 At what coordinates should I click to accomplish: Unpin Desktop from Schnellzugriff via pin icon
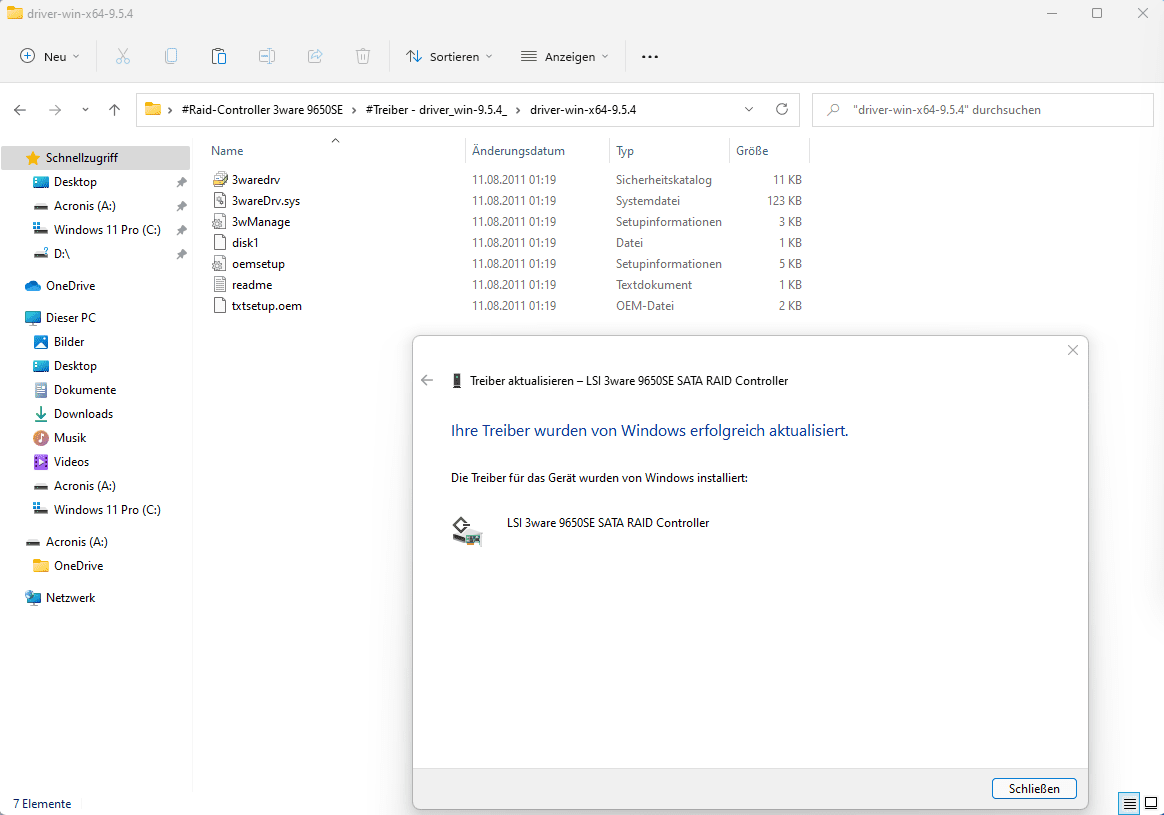(181, 182)
